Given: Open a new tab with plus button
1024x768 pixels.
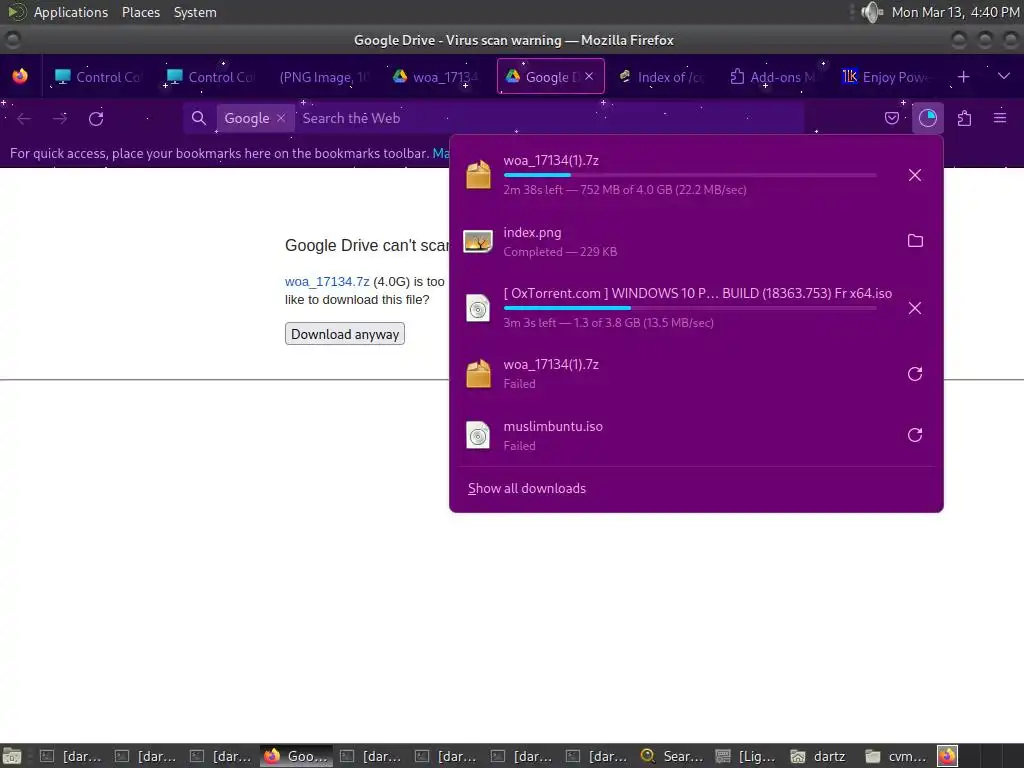Looking at the screenshot, I should tap(963, 76).
